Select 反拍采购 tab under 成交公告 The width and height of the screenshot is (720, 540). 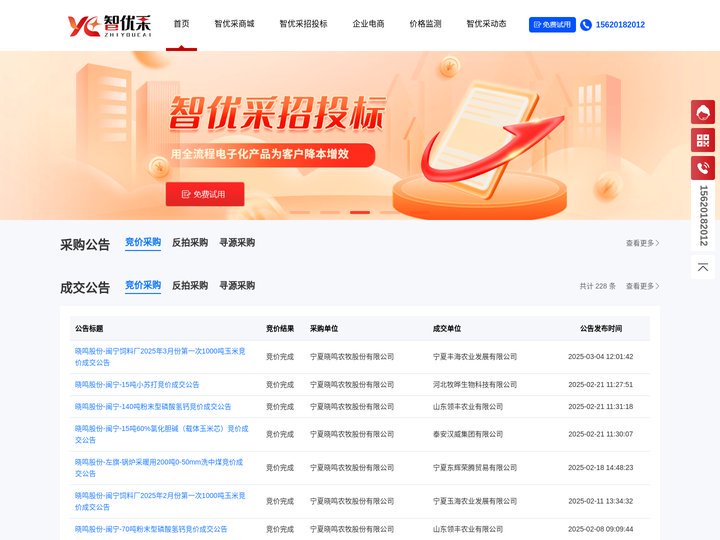(190, 286)
